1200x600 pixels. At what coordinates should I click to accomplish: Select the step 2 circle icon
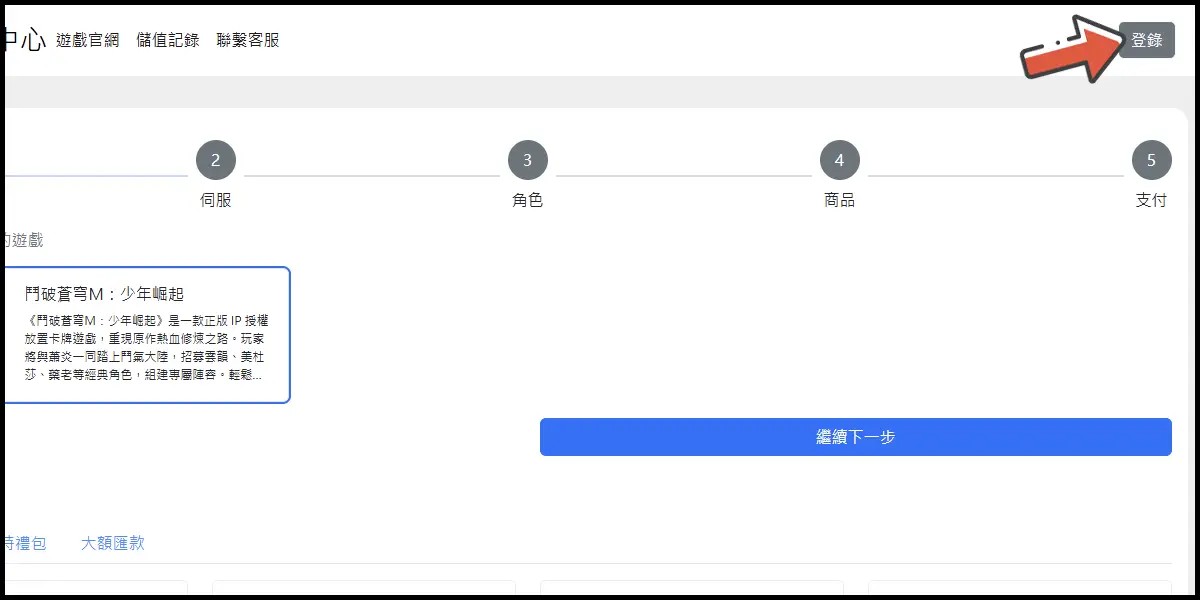pos(216,160)
